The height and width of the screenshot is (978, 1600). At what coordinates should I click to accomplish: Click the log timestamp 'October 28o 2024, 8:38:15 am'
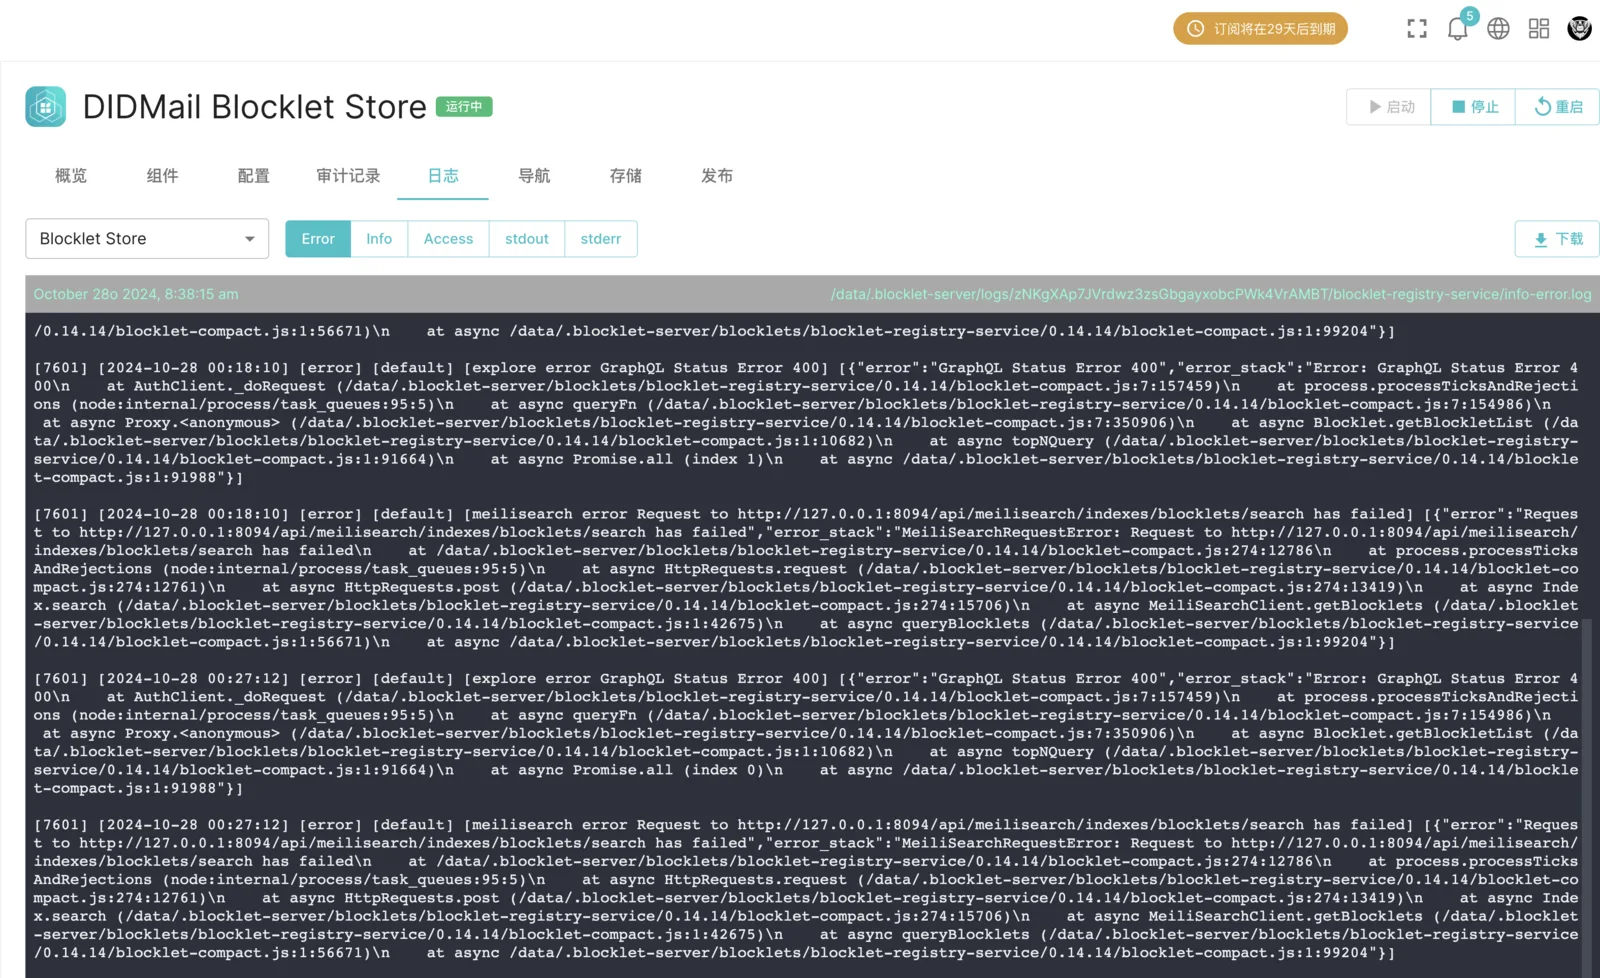click(136, 294)
